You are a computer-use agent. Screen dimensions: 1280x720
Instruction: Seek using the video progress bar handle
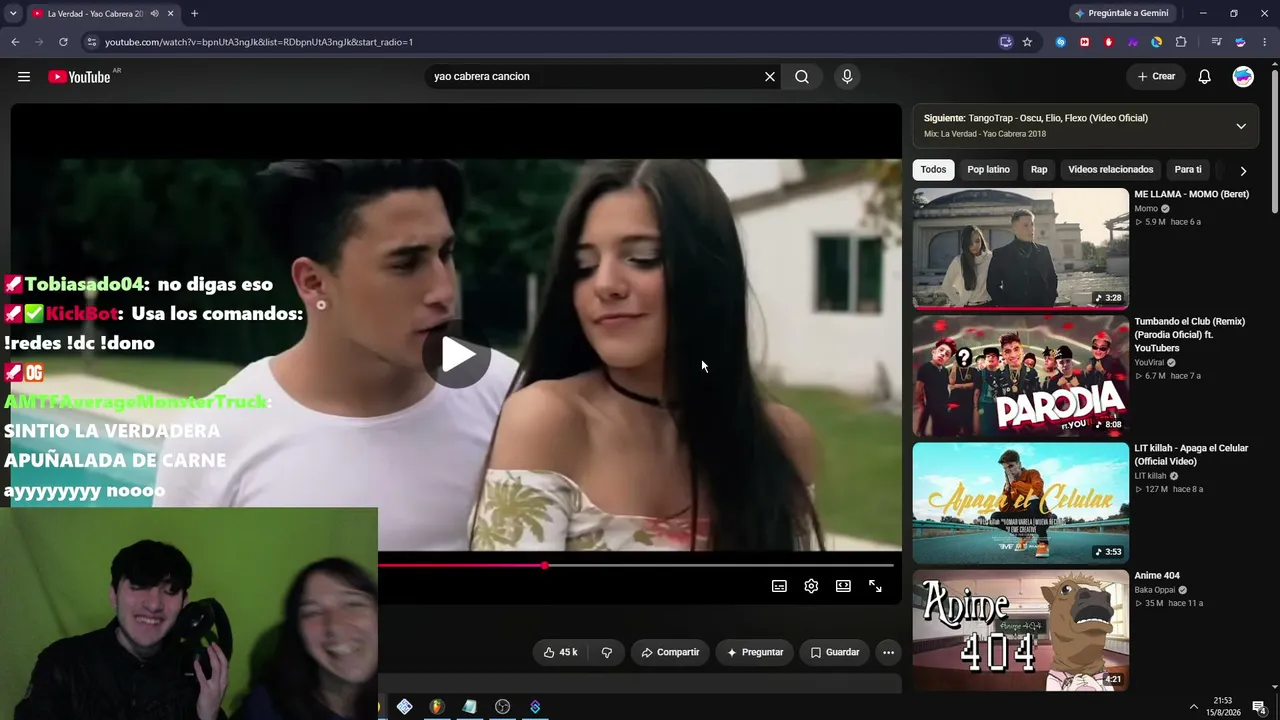[x=545, y=566]
